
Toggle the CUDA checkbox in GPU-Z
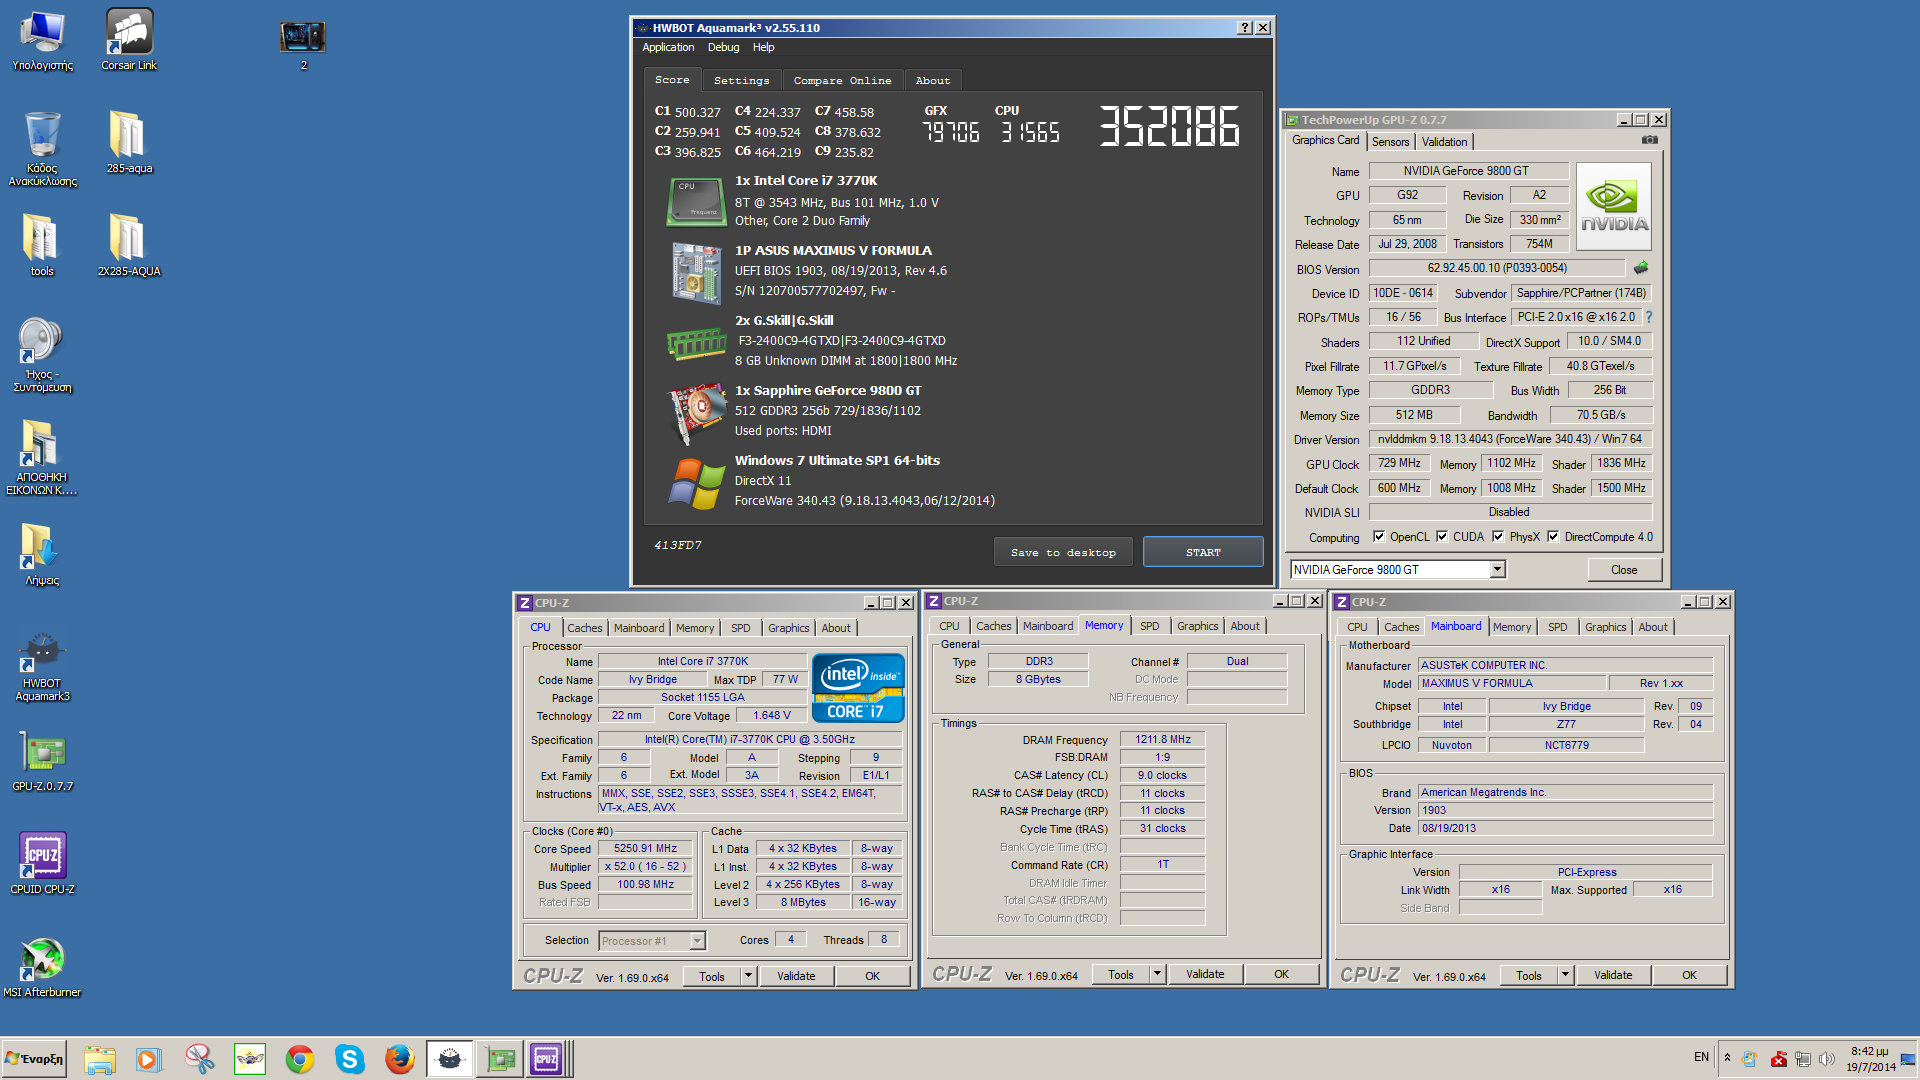(x=1442, y=537)
